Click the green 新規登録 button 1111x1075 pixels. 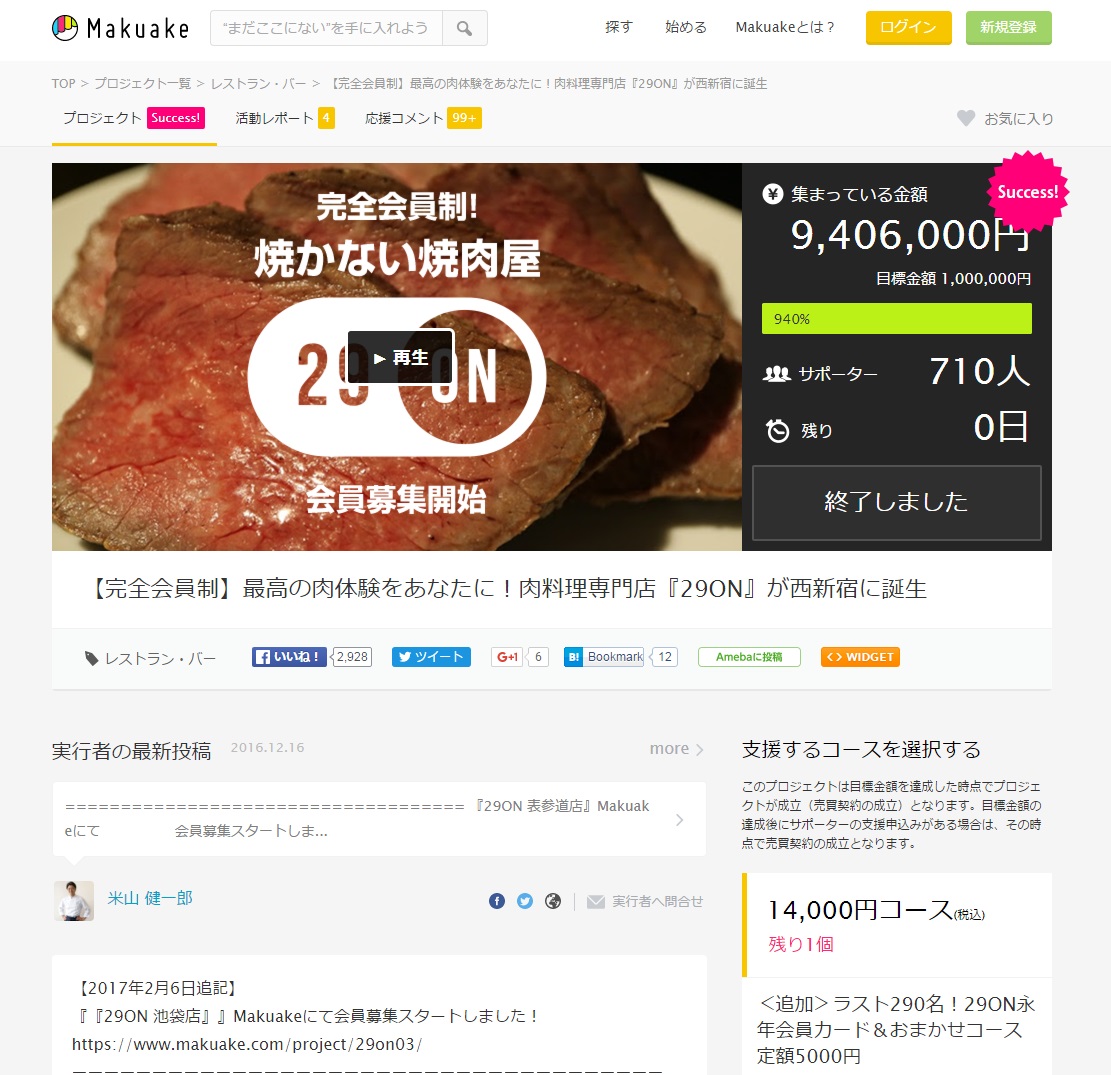click(x=1008, y=28)
